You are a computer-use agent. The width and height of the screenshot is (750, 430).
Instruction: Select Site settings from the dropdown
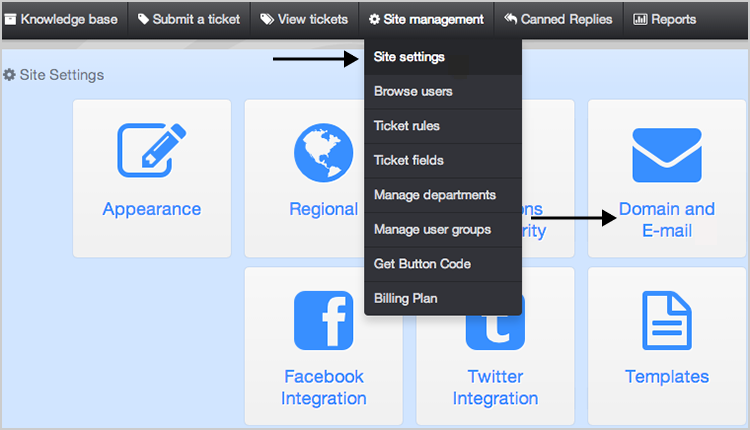(x=409, y=57)
